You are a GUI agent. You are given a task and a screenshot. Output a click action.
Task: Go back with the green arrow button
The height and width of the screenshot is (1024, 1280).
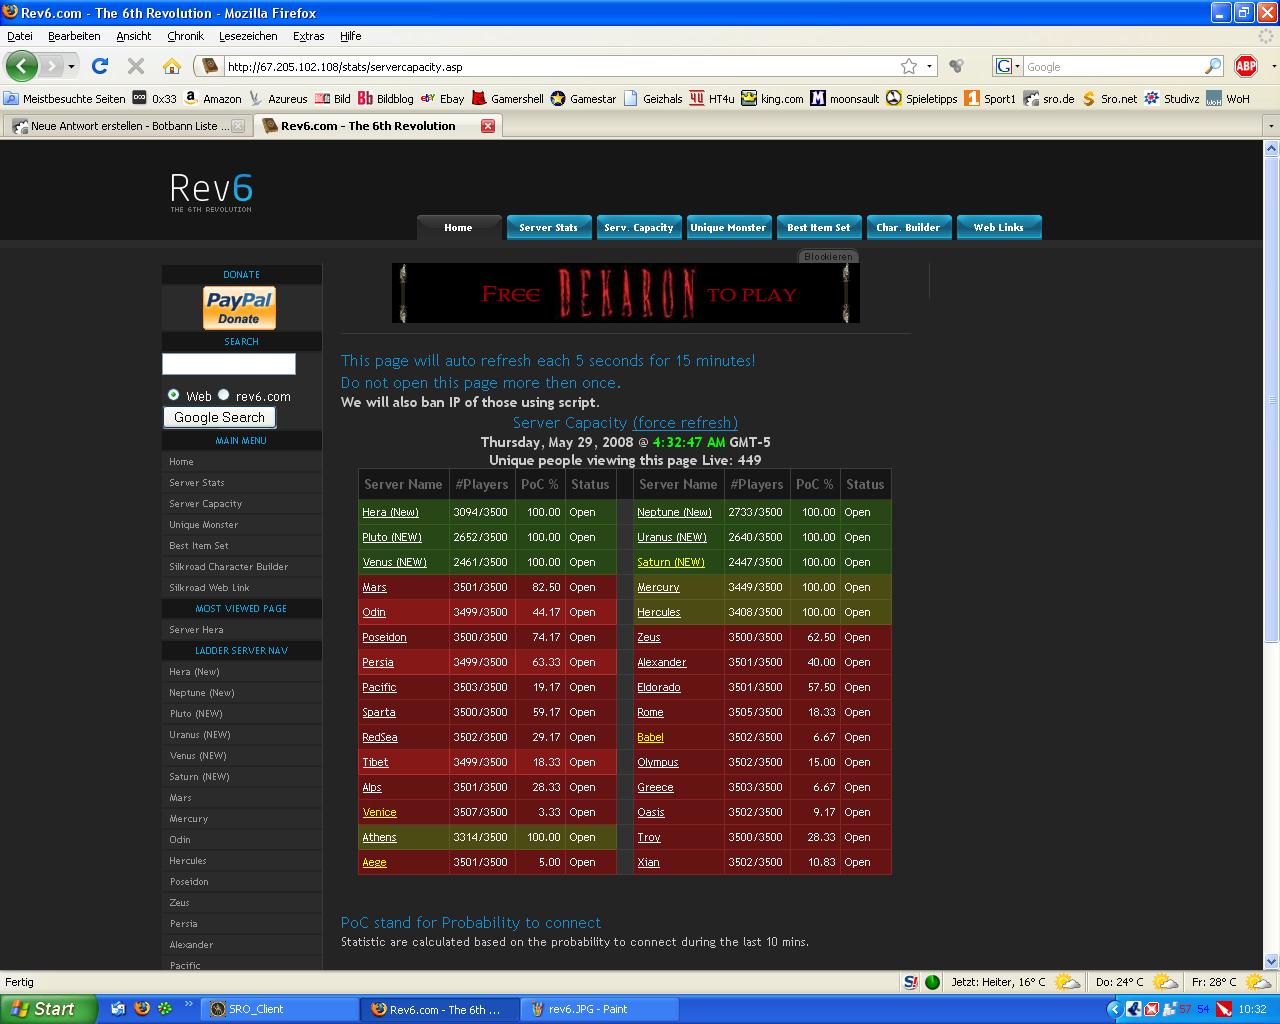22,66
